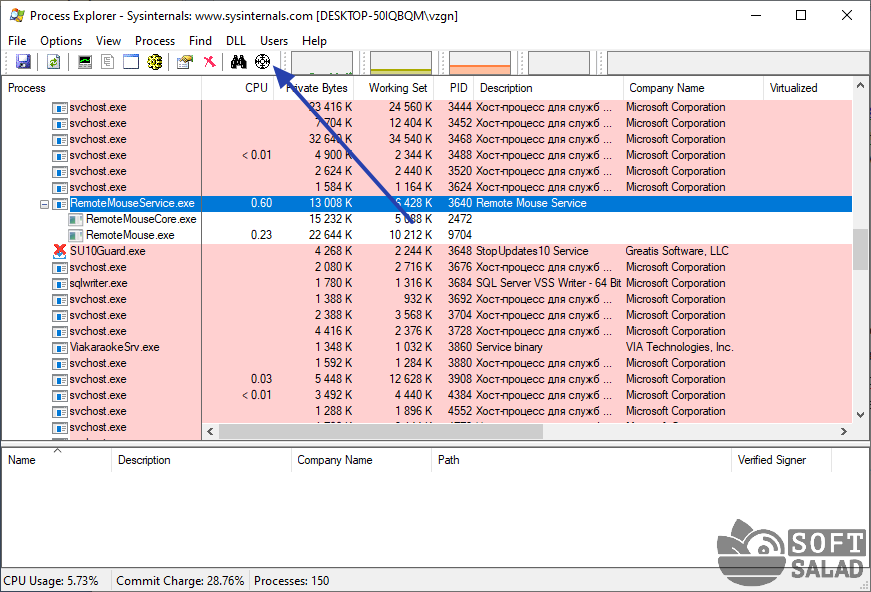Select the RemoteMouse.exe process row
Screen dimensions: 871x592
(x=427, y=235)
